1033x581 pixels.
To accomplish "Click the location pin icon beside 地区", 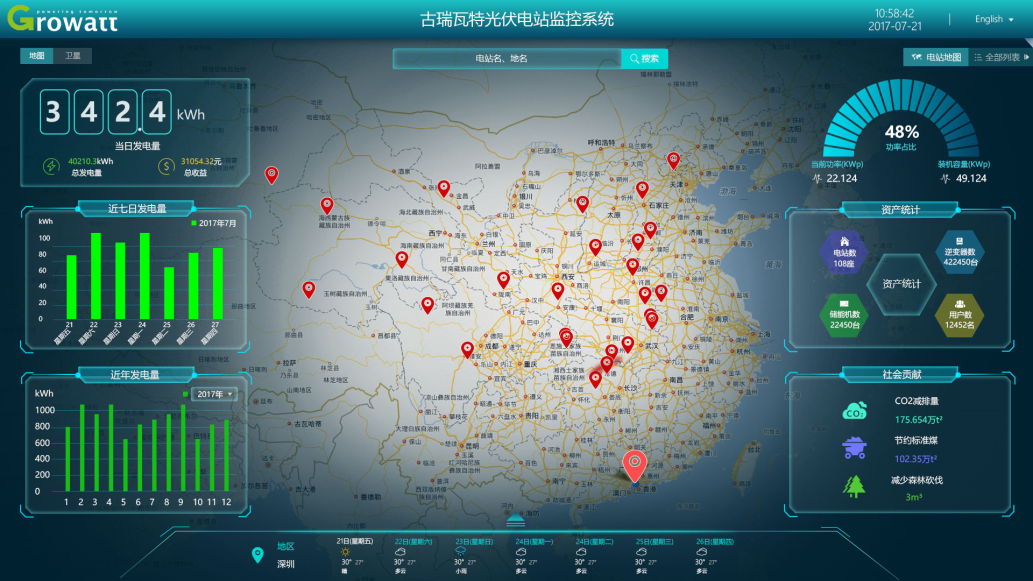I will 258,554.
